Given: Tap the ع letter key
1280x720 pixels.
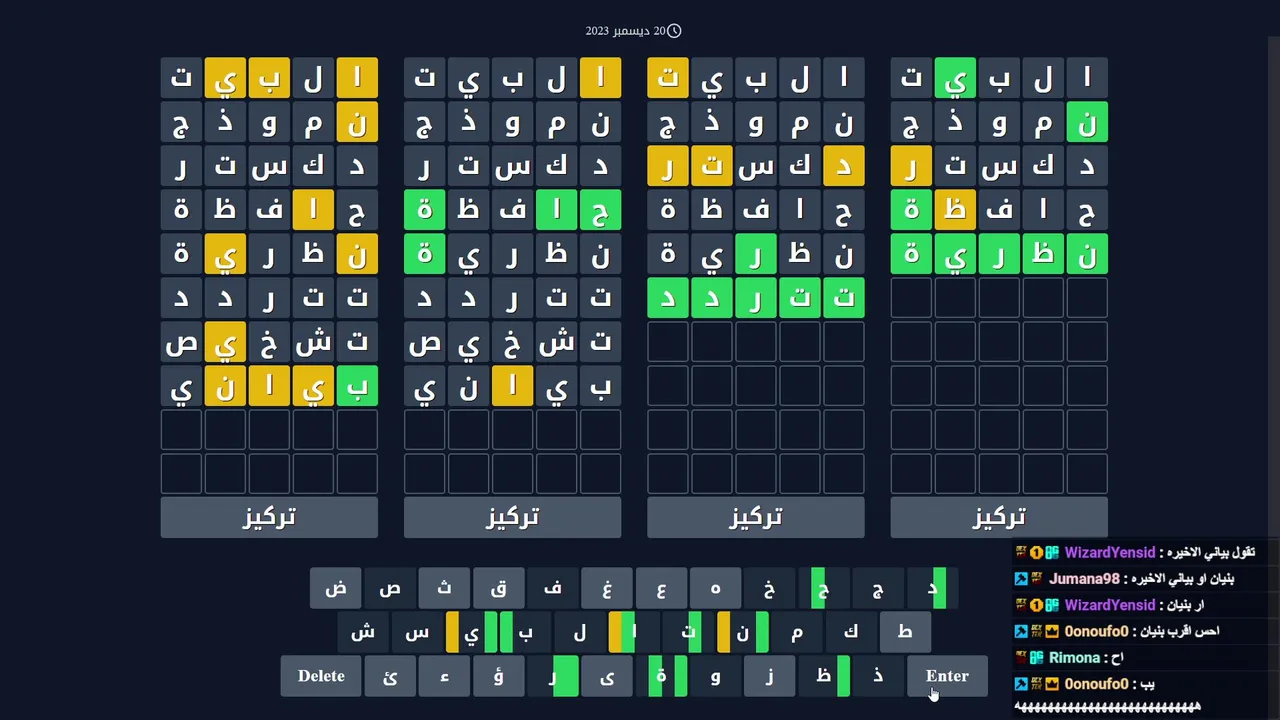Looking at the screenshot, I should point(660,588).
